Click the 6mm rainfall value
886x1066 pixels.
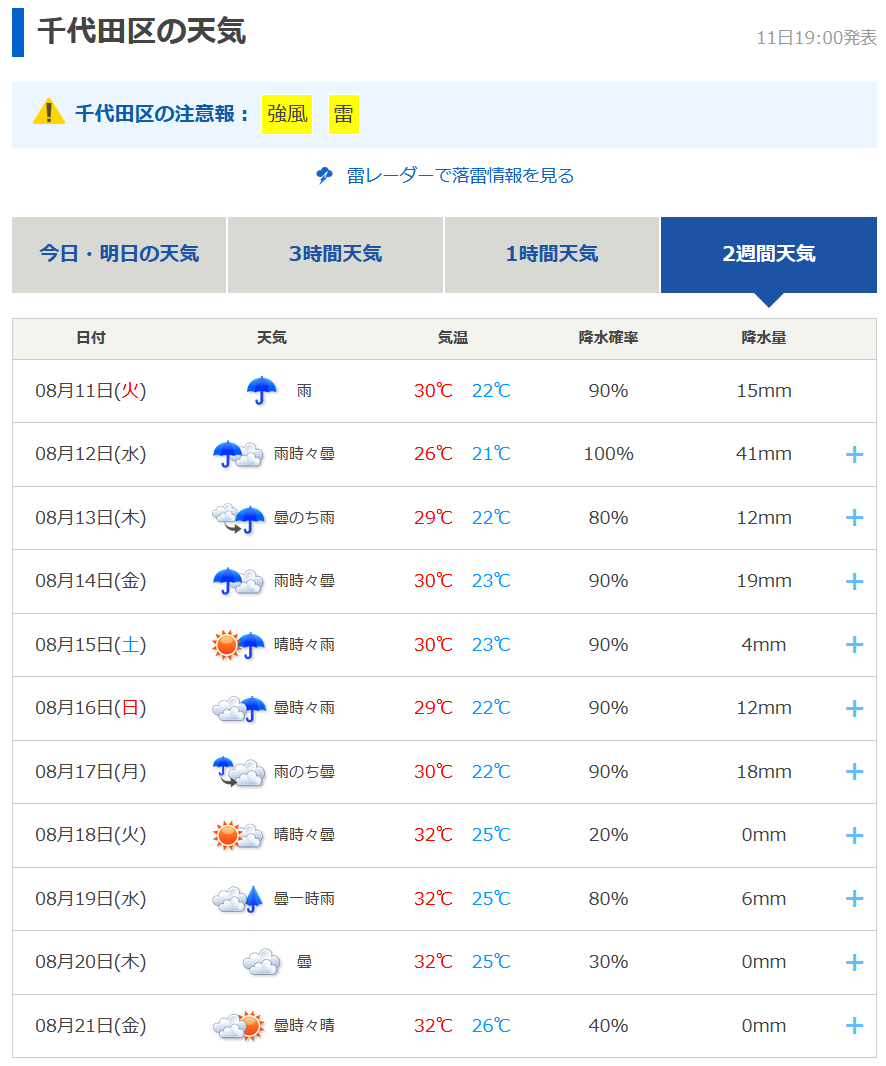[764, 899]
